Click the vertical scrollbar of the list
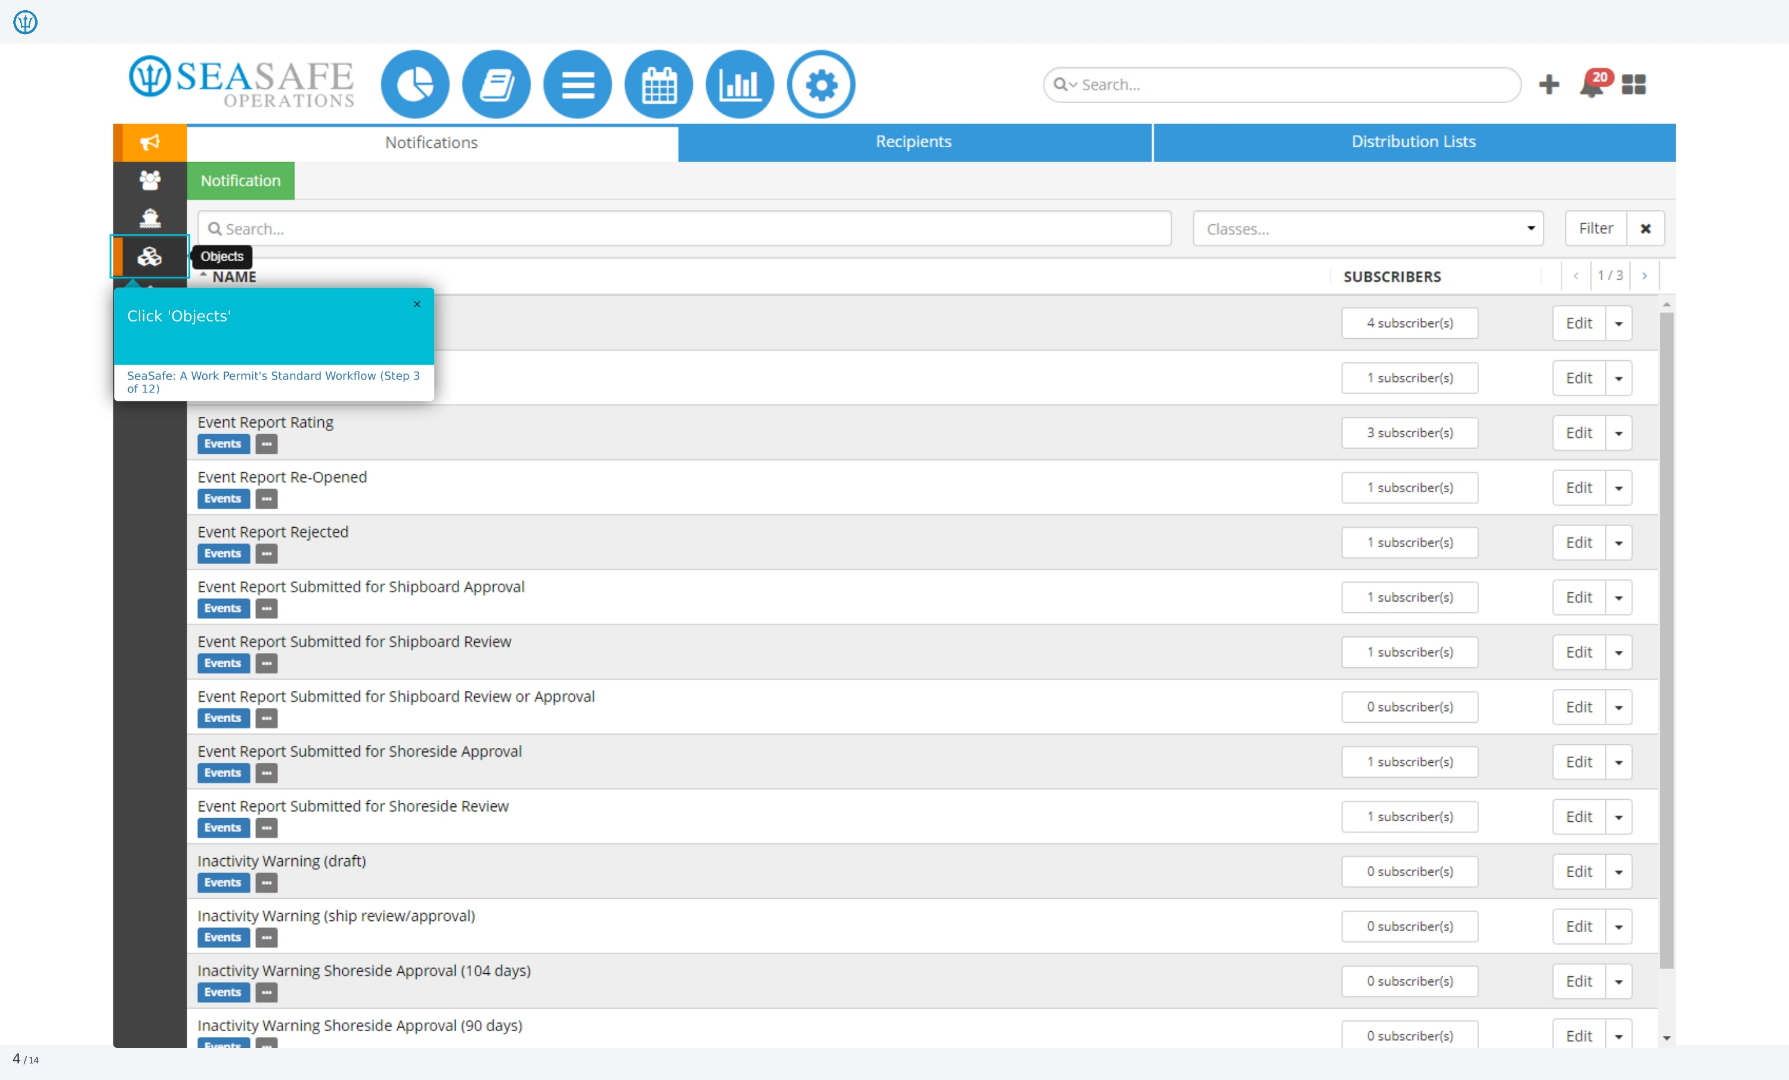 [1666, 640]
